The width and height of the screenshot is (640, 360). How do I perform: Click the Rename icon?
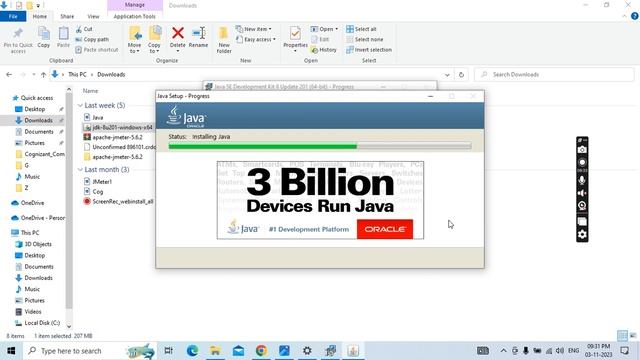(x=198, y=33)
